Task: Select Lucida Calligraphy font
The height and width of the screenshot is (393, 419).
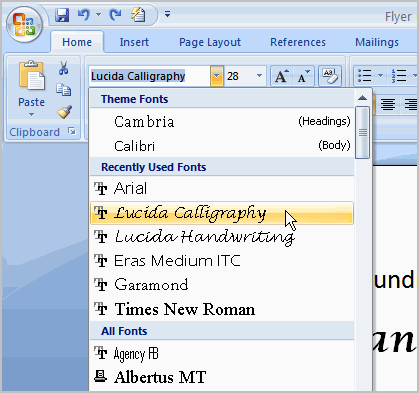Action: [x=222, y=213]
